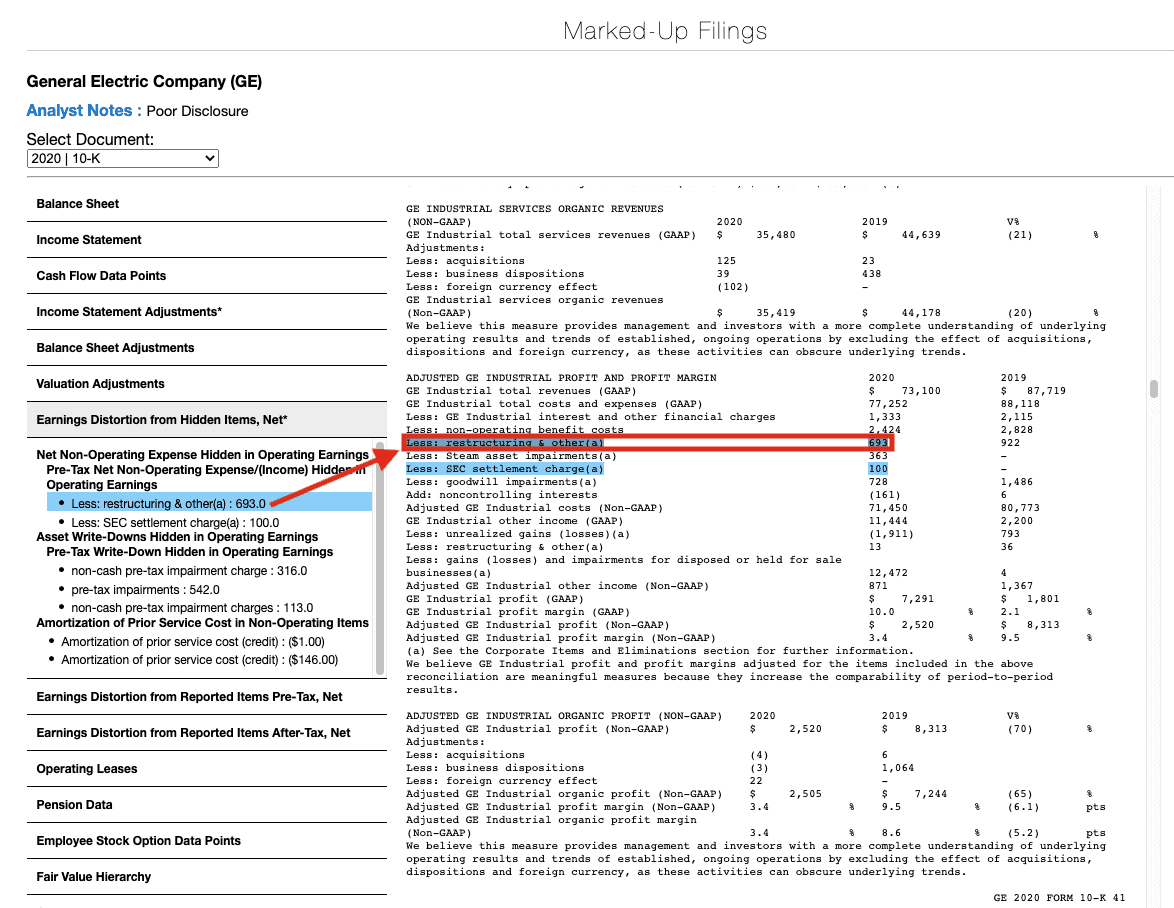Viewport: 1174px width, 908px height.
Task: Expand Earnings Distortion from Reported Items Pre-Tax
Action: point(207,697)
